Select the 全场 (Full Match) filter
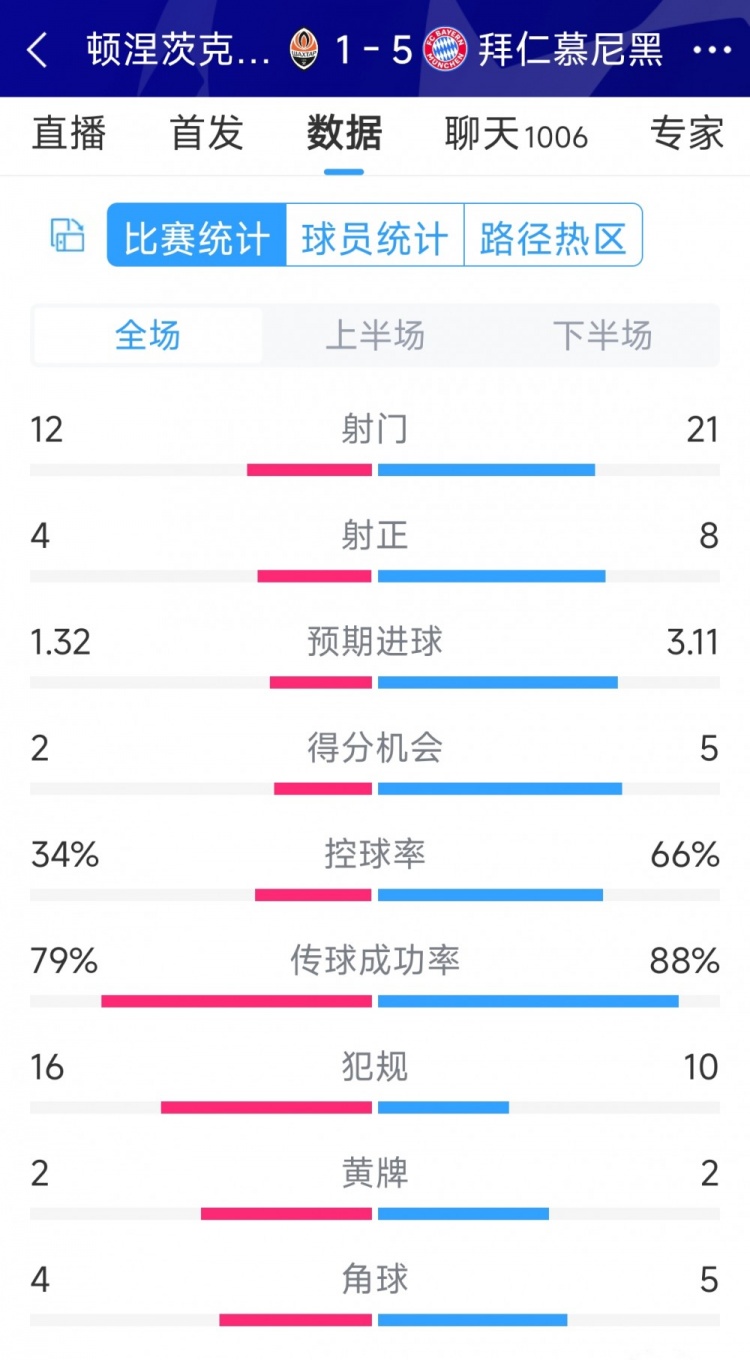The width and height of the screenshot is (750, 1360). click(x=148, y=337)
